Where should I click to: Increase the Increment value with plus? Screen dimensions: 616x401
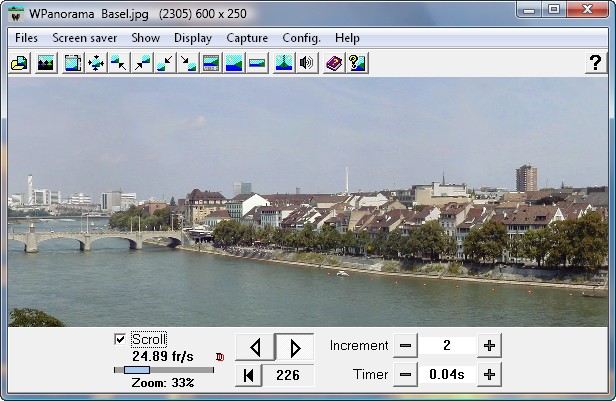click(489, 346)
